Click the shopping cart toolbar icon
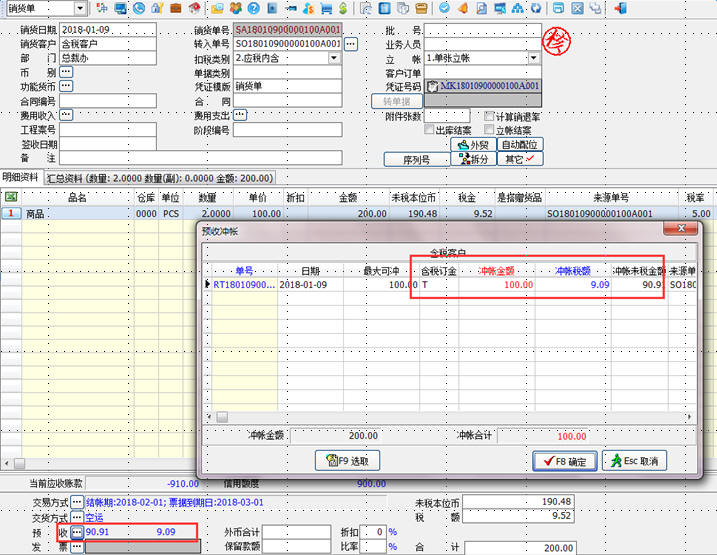 326,8
